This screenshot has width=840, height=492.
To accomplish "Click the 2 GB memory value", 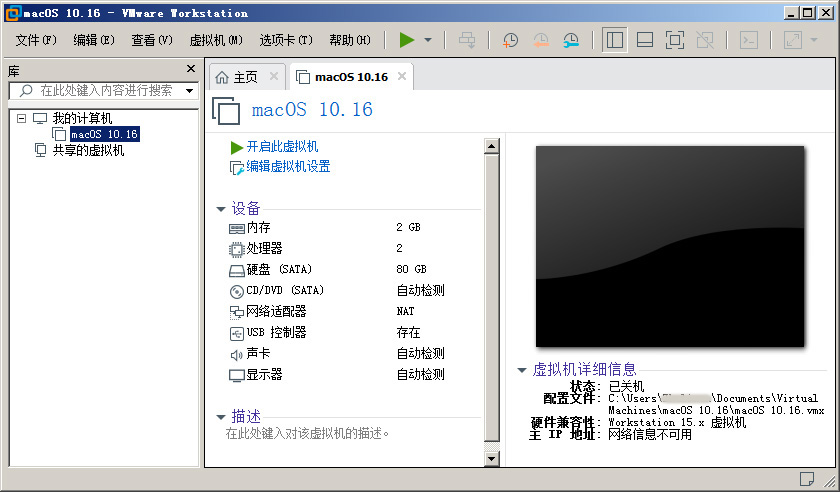I will pos(408,227).
